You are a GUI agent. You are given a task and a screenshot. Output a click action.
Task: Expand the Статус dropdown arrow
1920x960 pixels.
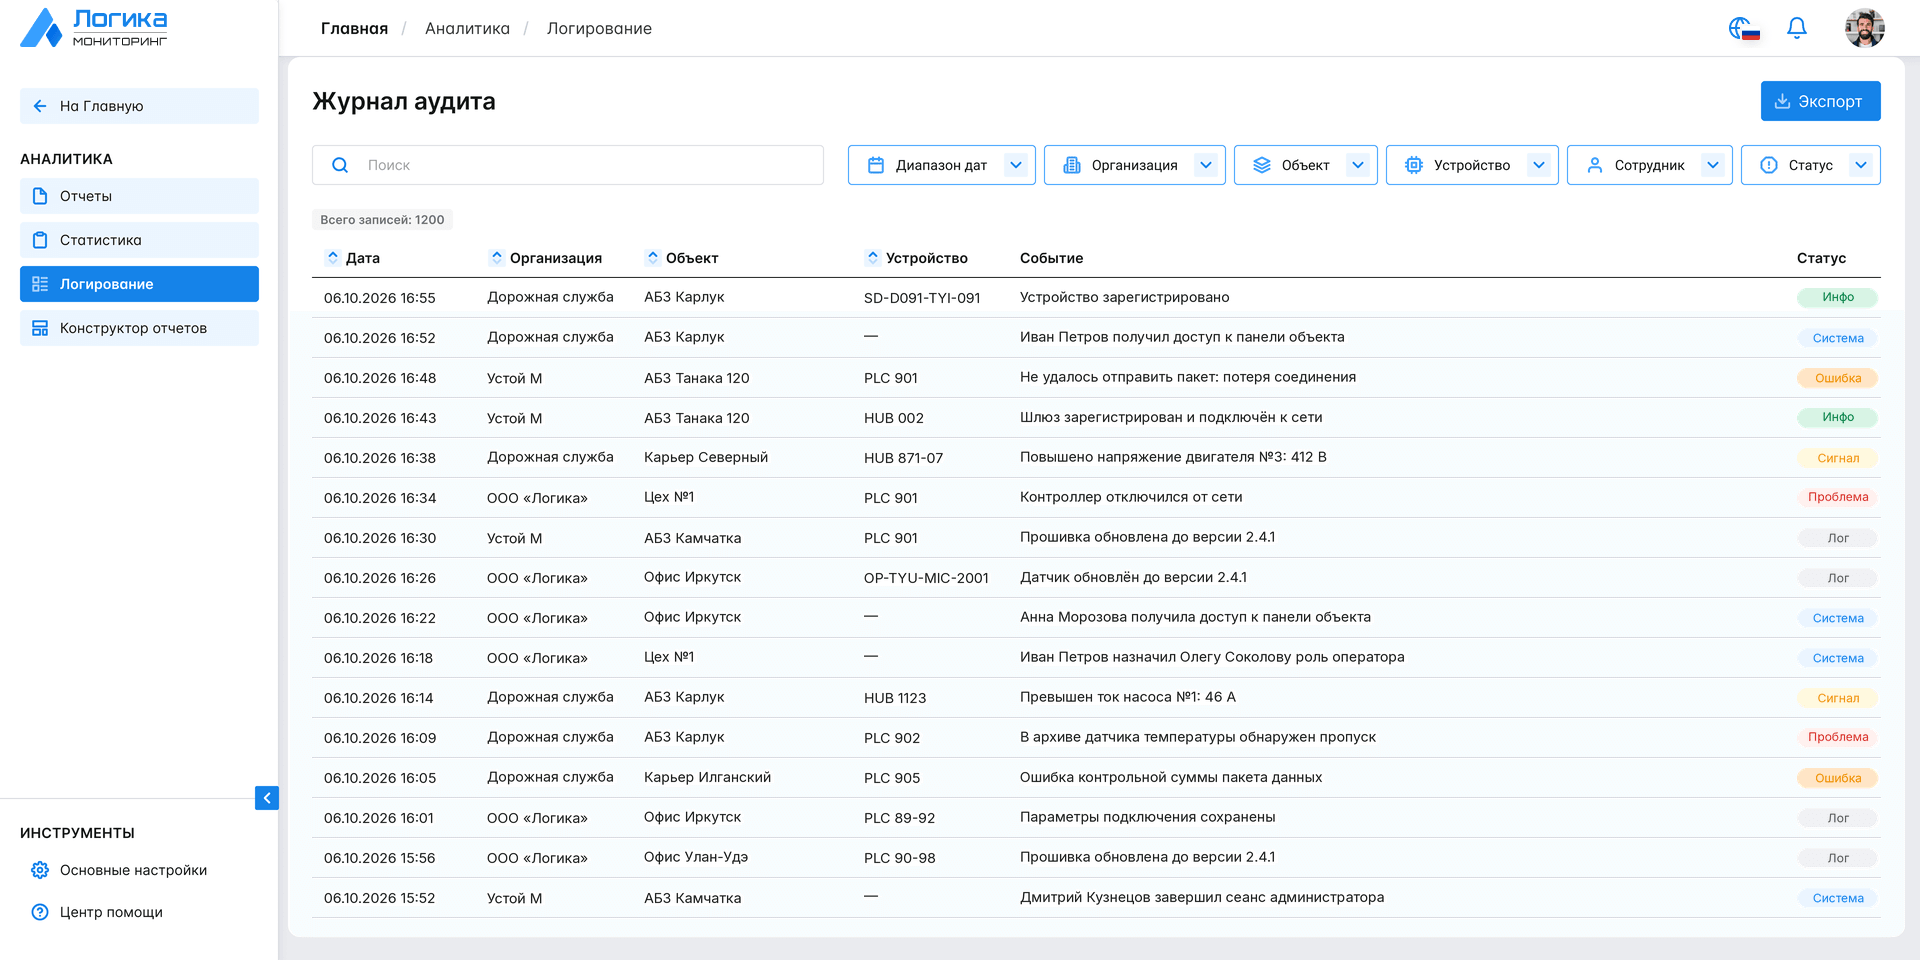click(1861, 165)
